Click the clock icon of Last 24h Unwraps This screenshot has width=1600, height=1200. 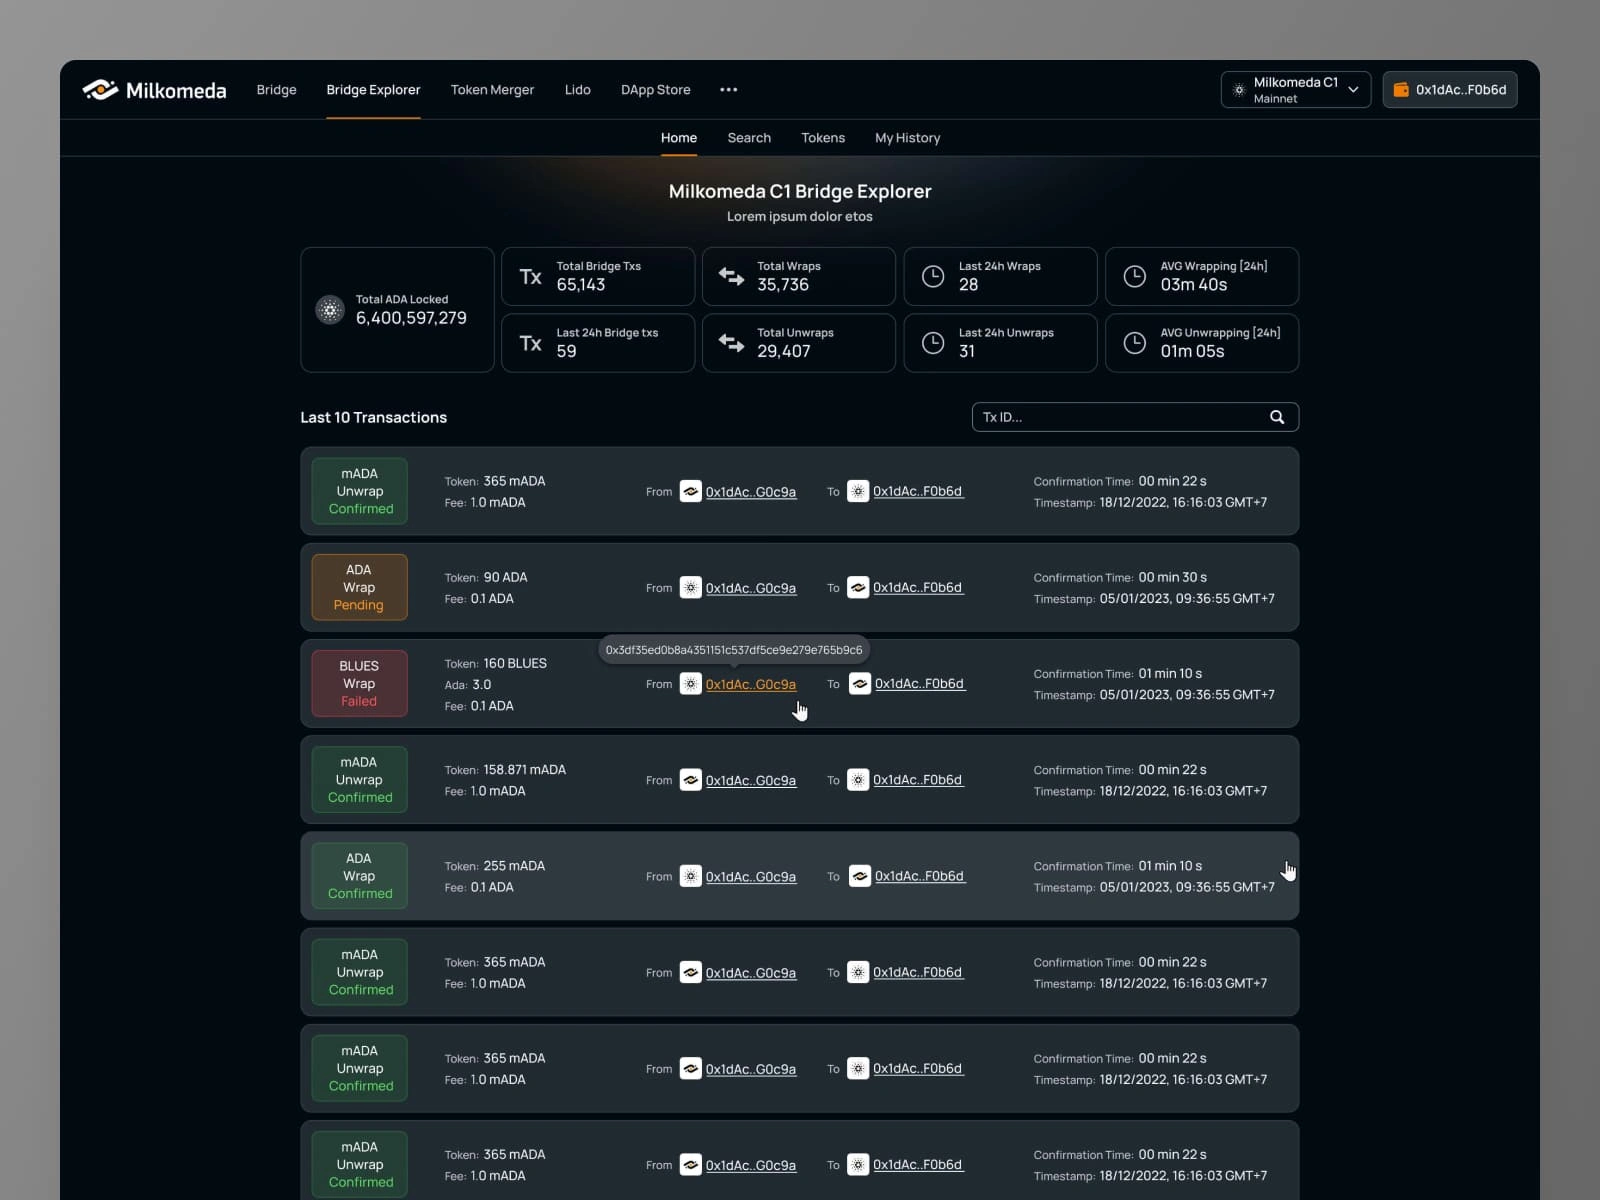(x=933, y=343)
